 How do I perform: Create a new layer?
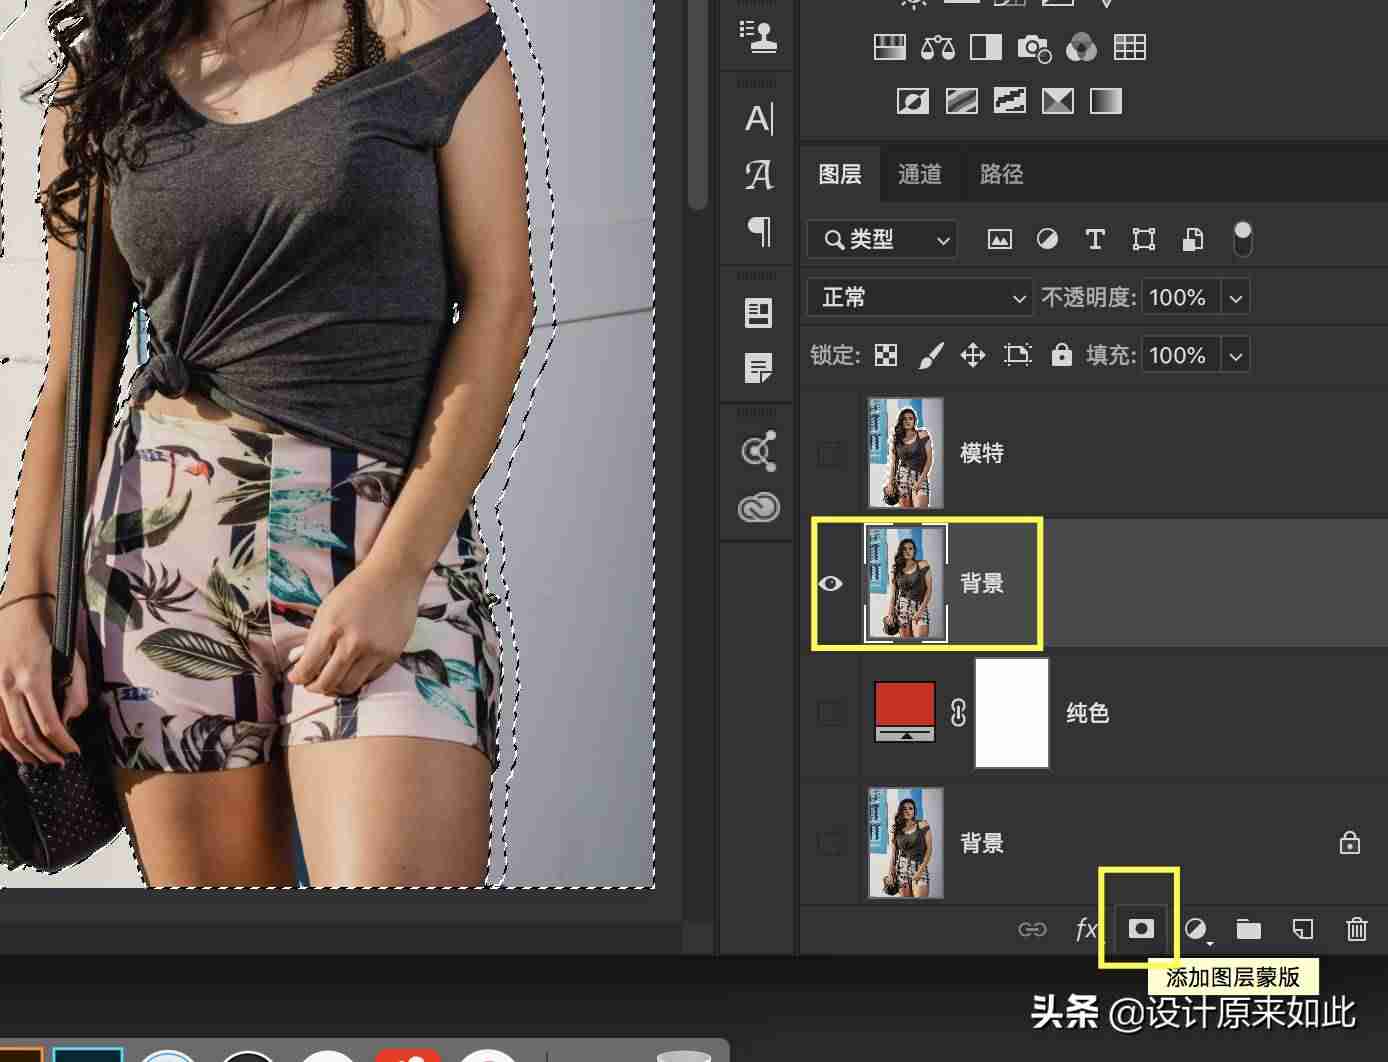[x=1303, y=930]
